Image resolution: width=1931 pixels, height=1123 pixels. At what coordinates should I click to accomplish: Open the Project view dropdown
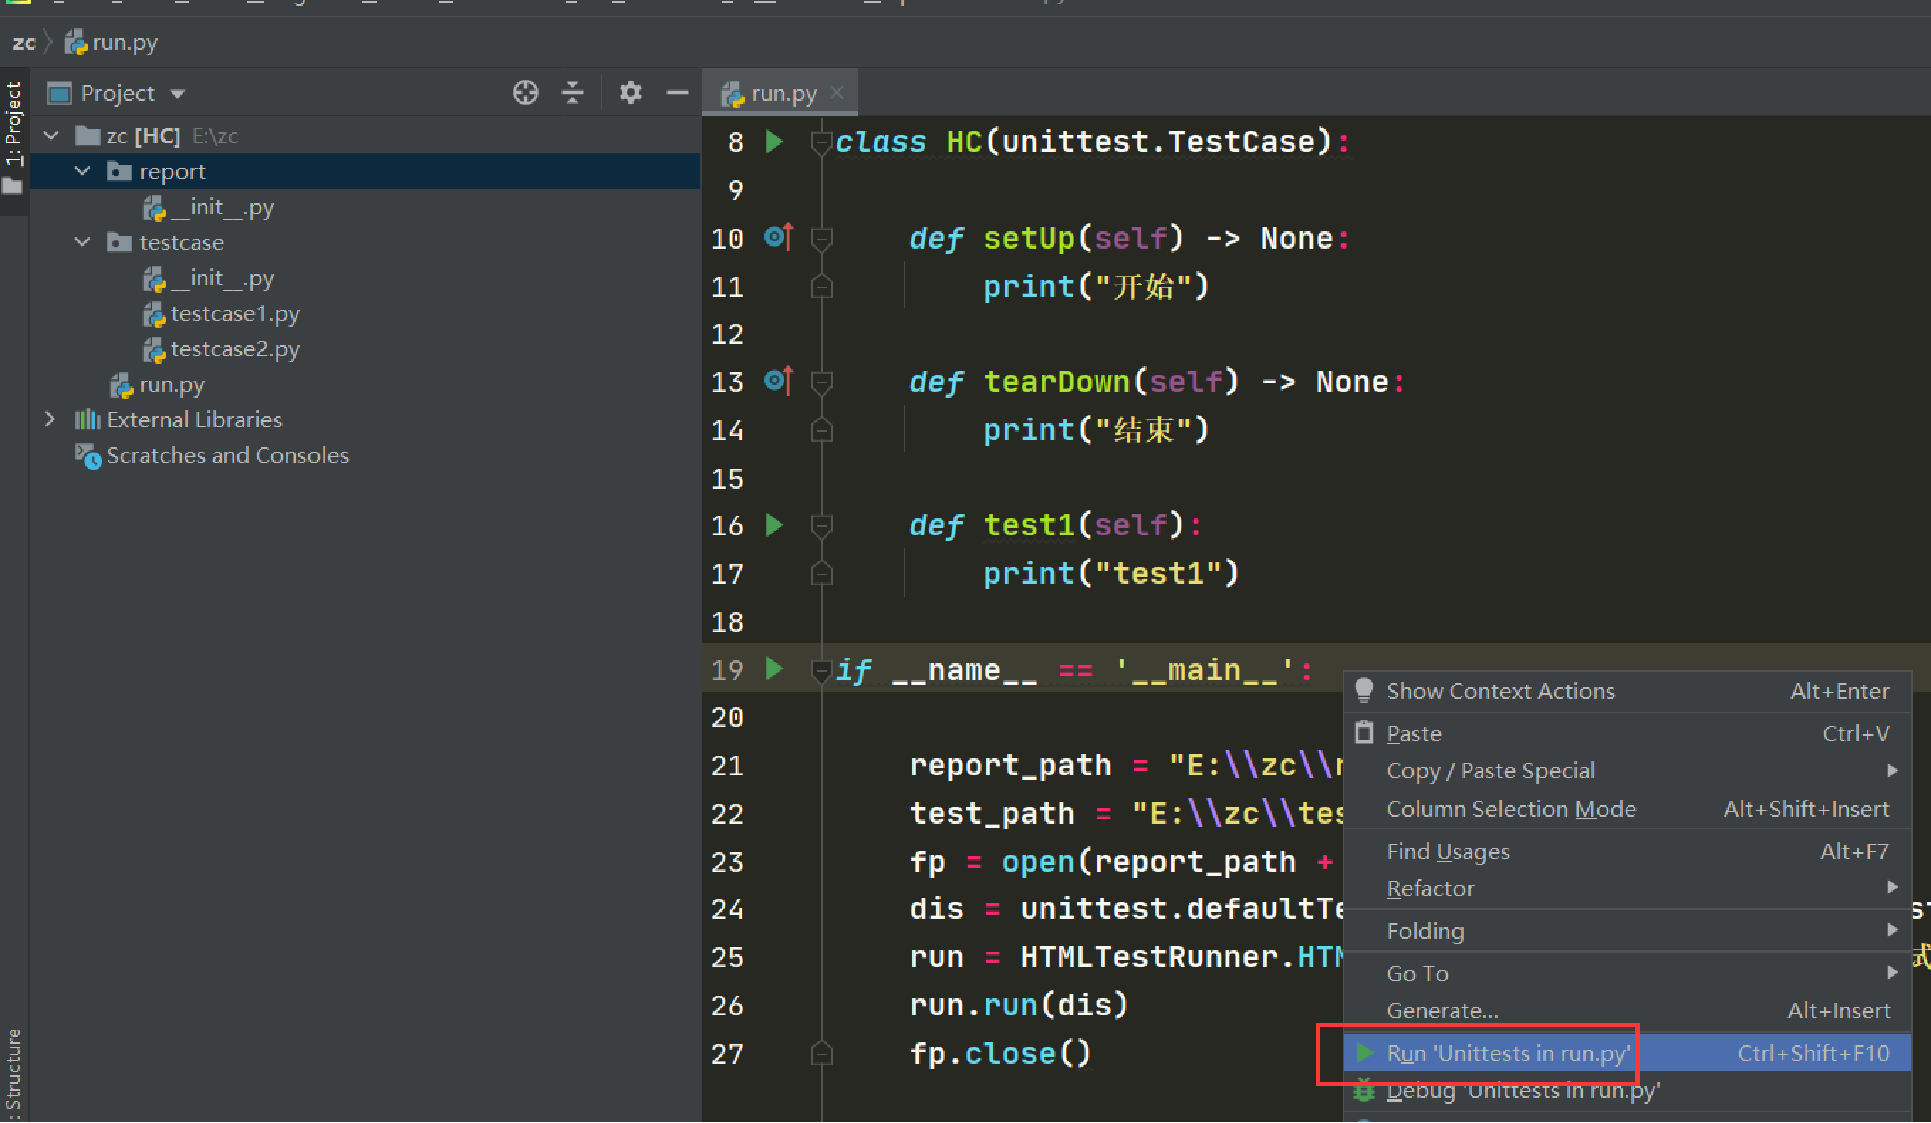click(178, 94)
